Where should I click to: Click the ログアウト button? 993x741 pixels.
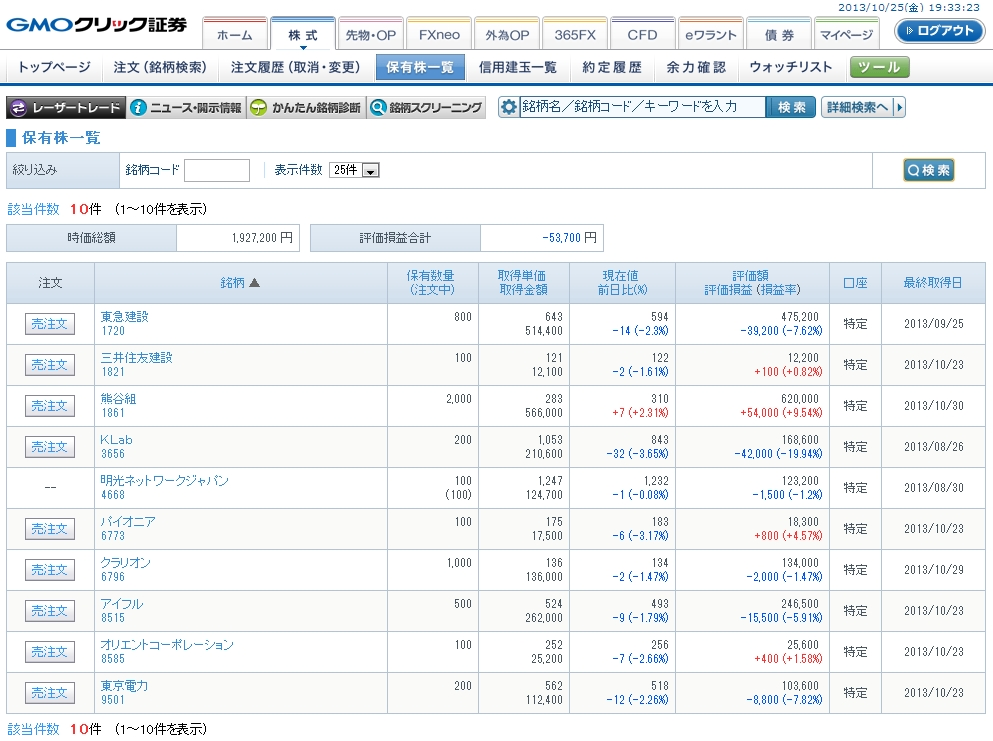[x=939, y=31]
